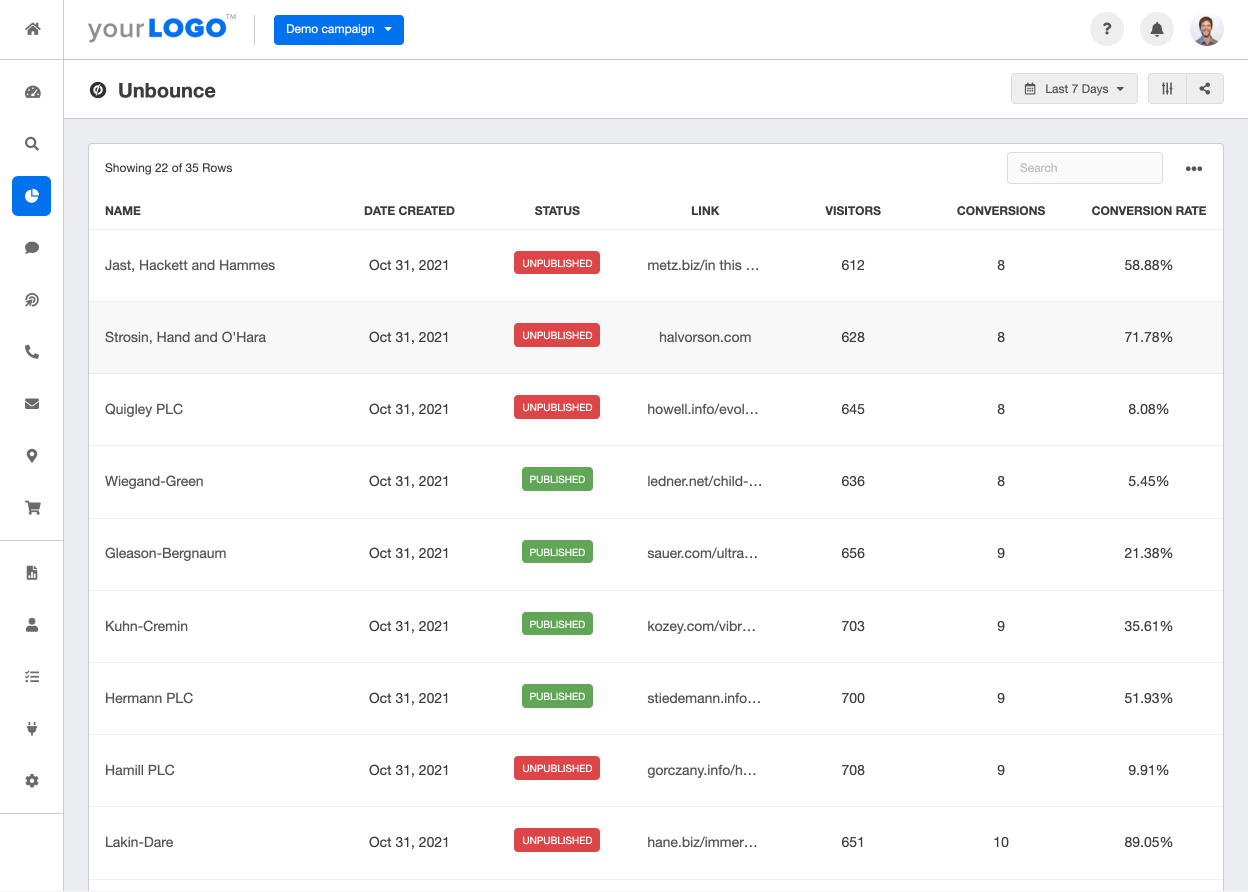Click the share icon button
Screen dimensions: 1248x892
[1205, 89]
